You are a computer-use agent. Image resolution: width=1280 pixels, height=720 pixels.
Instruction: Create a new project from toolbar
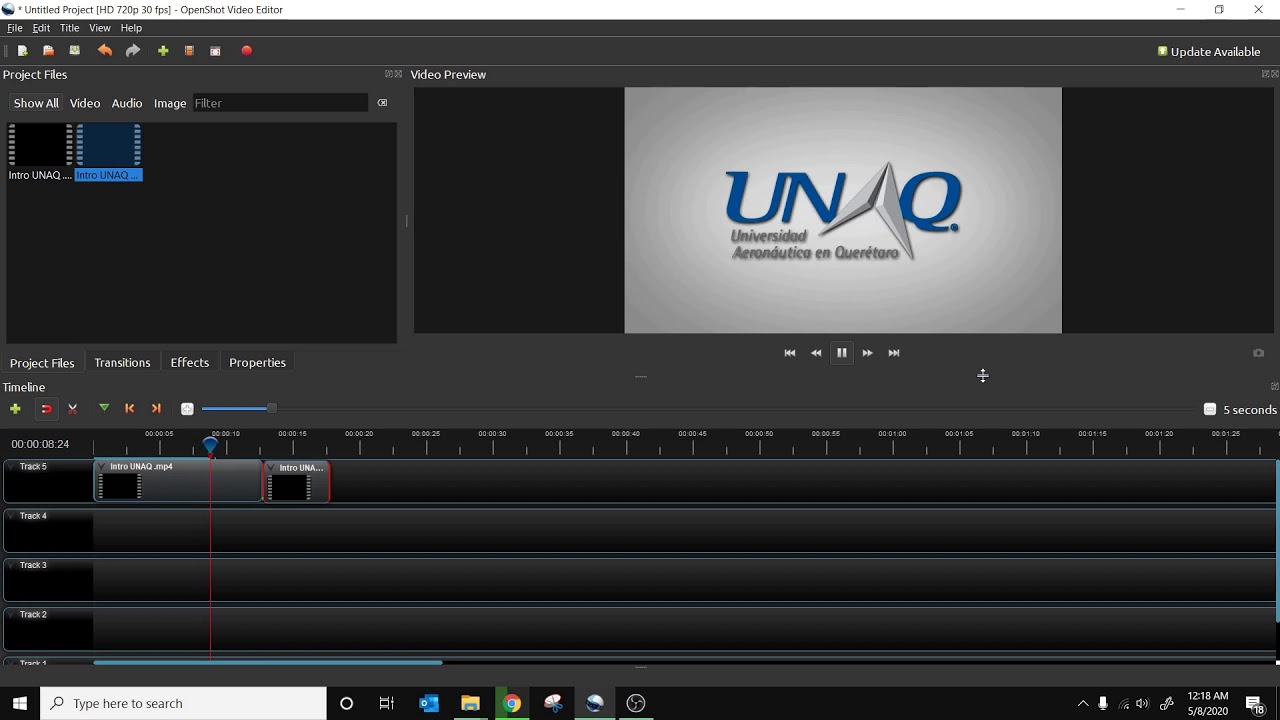coord(22,51)
